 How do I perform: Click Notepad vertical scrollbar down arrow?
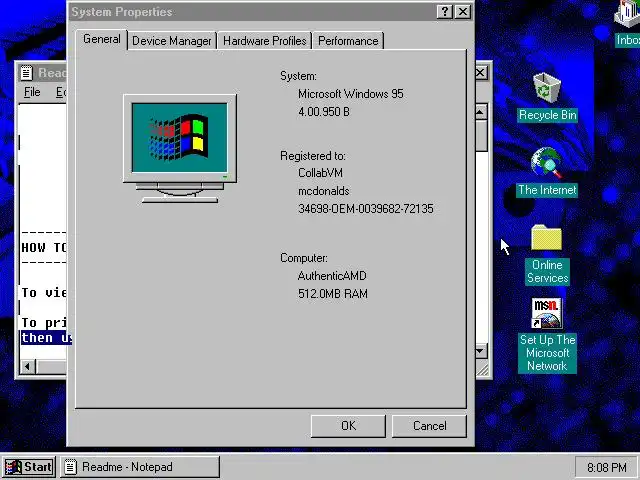click(480, 351)
